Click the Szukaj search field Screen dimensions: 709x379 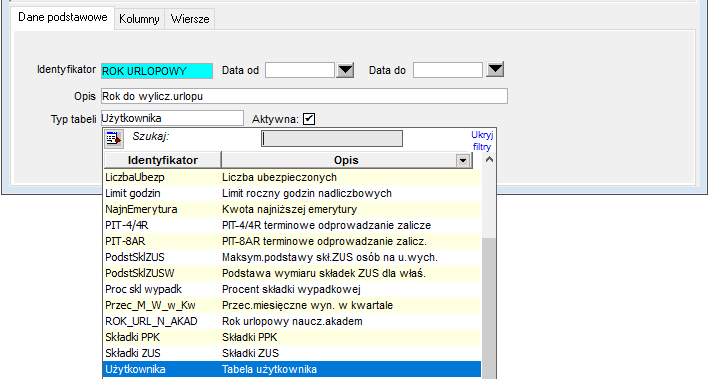(x=332, y=138)
